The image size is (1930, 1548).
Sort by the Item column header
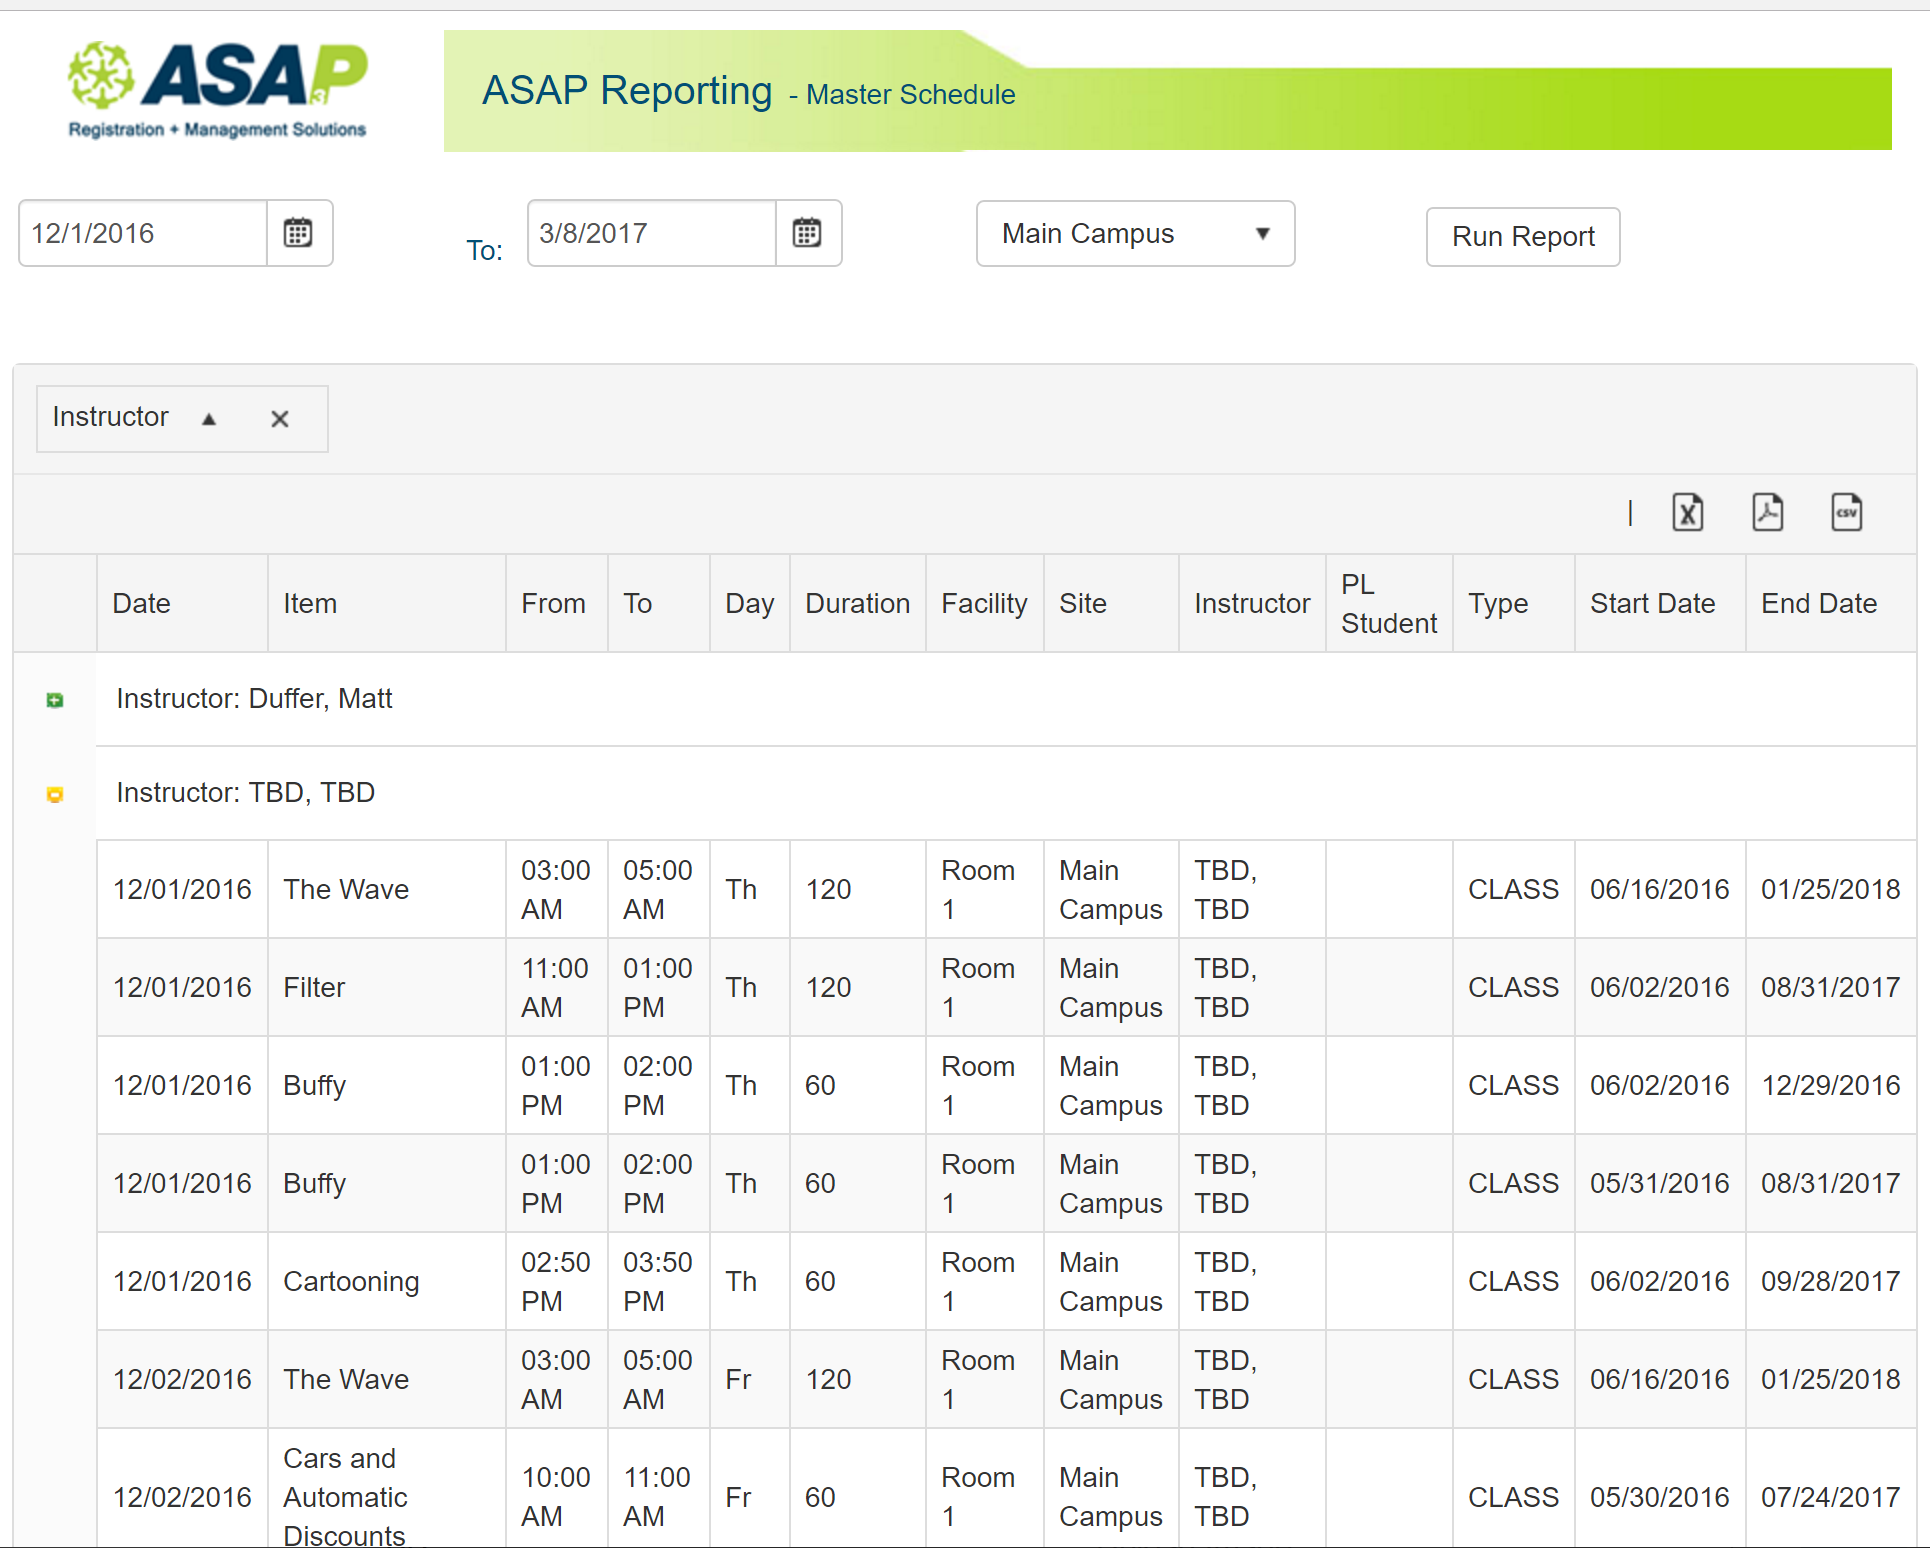point(310,603)
